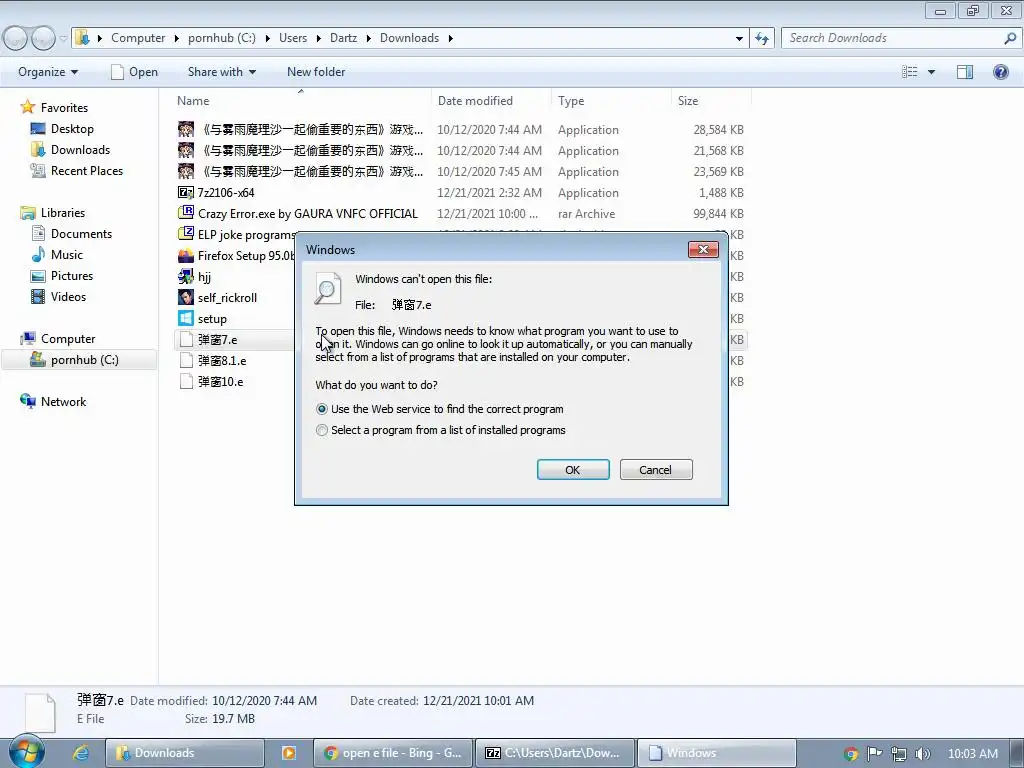The width and height of the screenshot is (1024, 768).
Task: Click the volume speaker tray icon
Action: coord(922,754)
